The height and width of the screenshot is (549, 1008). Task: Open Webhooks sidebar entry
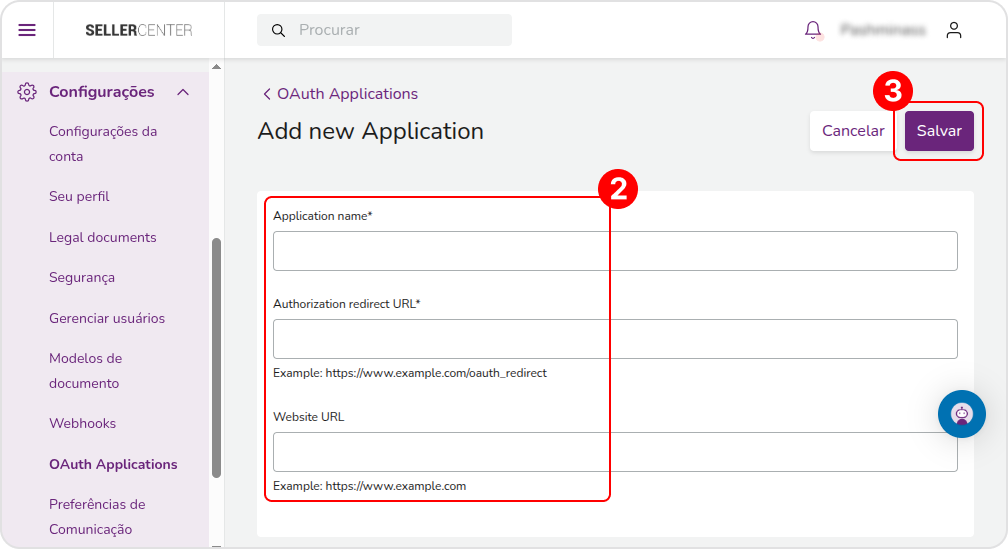[82, 423]
